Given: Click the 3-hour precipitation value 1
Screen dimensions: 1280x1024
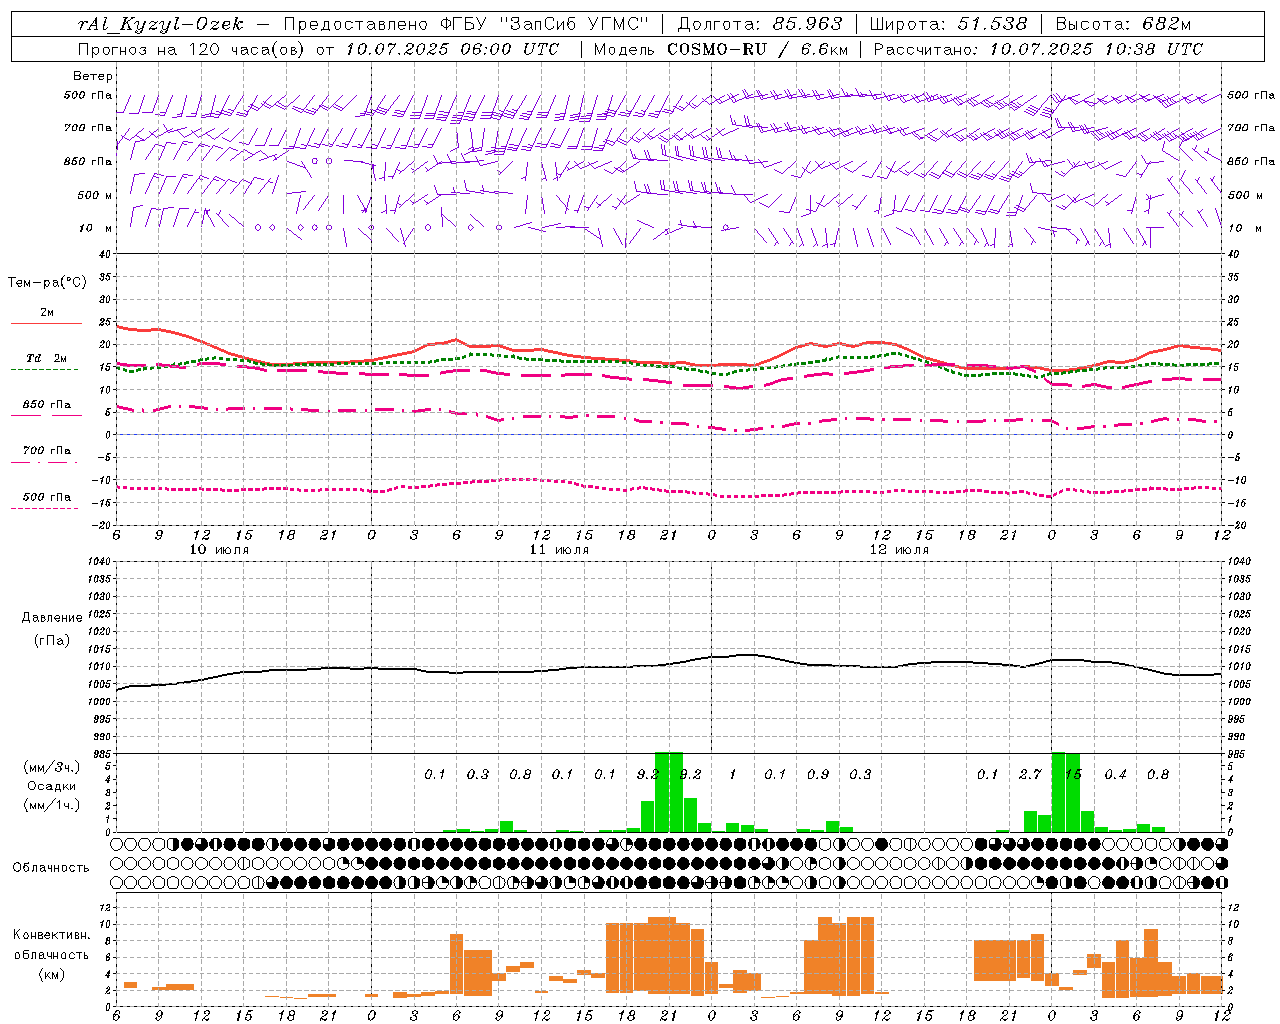Looking at the screenshot, I should pyautogui.click(x=733, y=774).
